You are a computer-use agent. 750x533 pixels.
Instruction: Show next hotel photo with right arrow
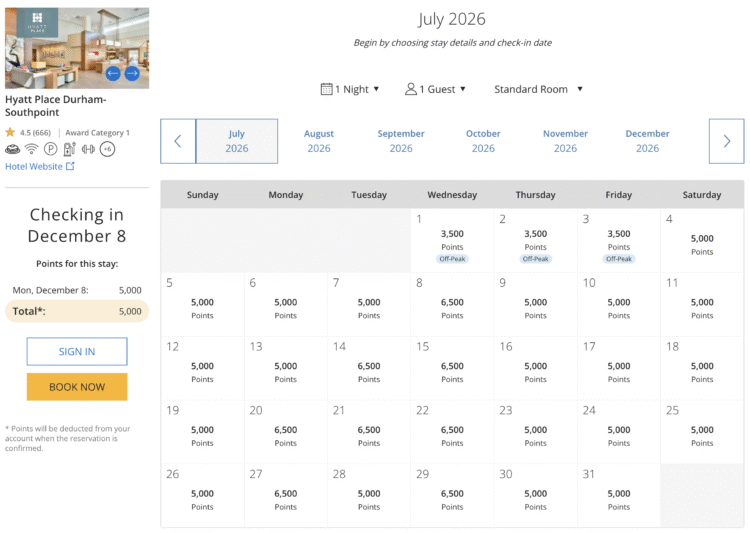point(132,73)
